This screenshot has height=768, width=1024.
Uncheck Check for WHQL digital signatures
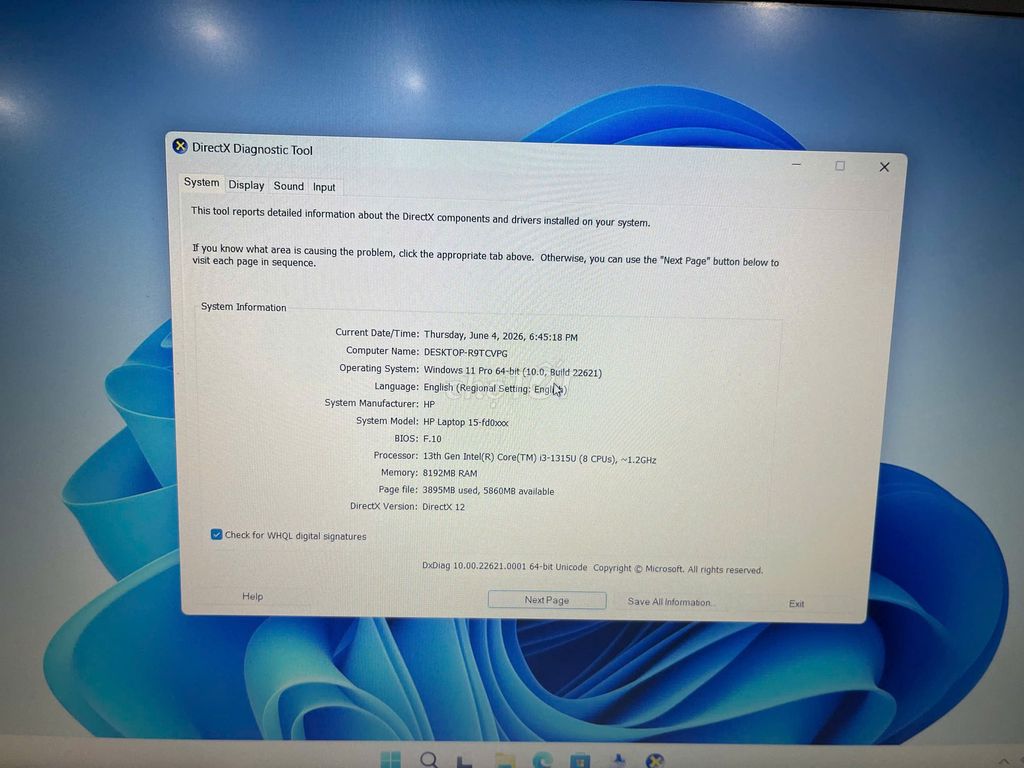(216, 534)
